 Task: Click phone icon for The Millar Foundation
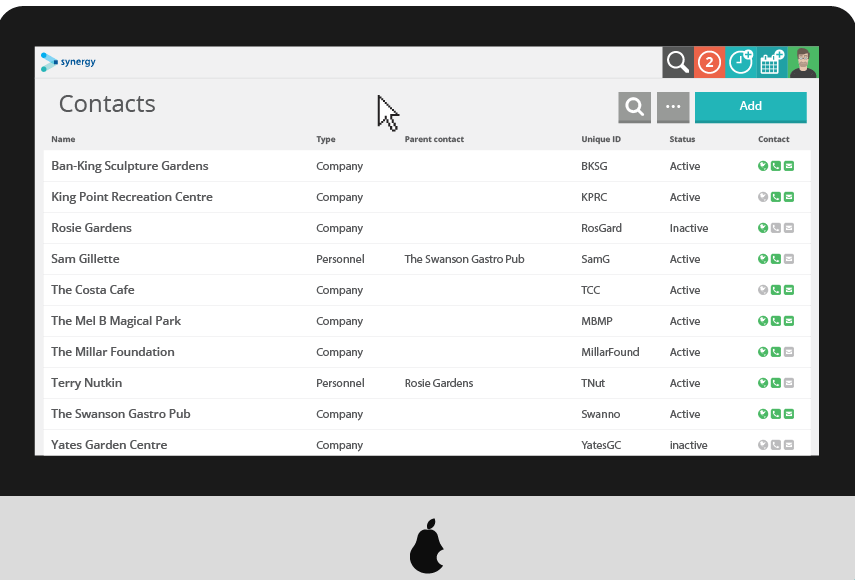[776, 352]
